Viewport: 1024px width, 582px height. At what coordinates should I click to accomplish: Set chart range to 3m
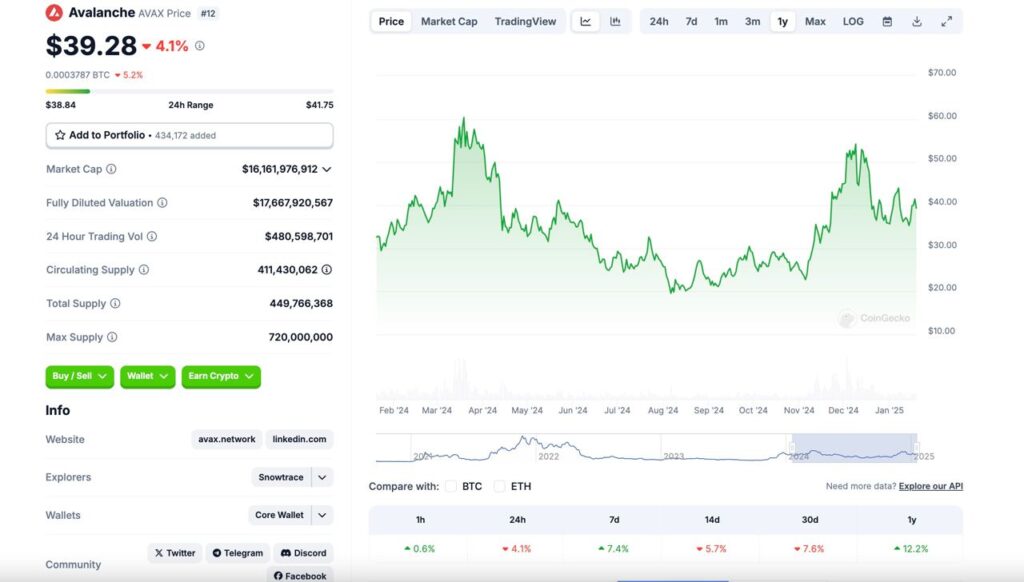coord(752,22)
